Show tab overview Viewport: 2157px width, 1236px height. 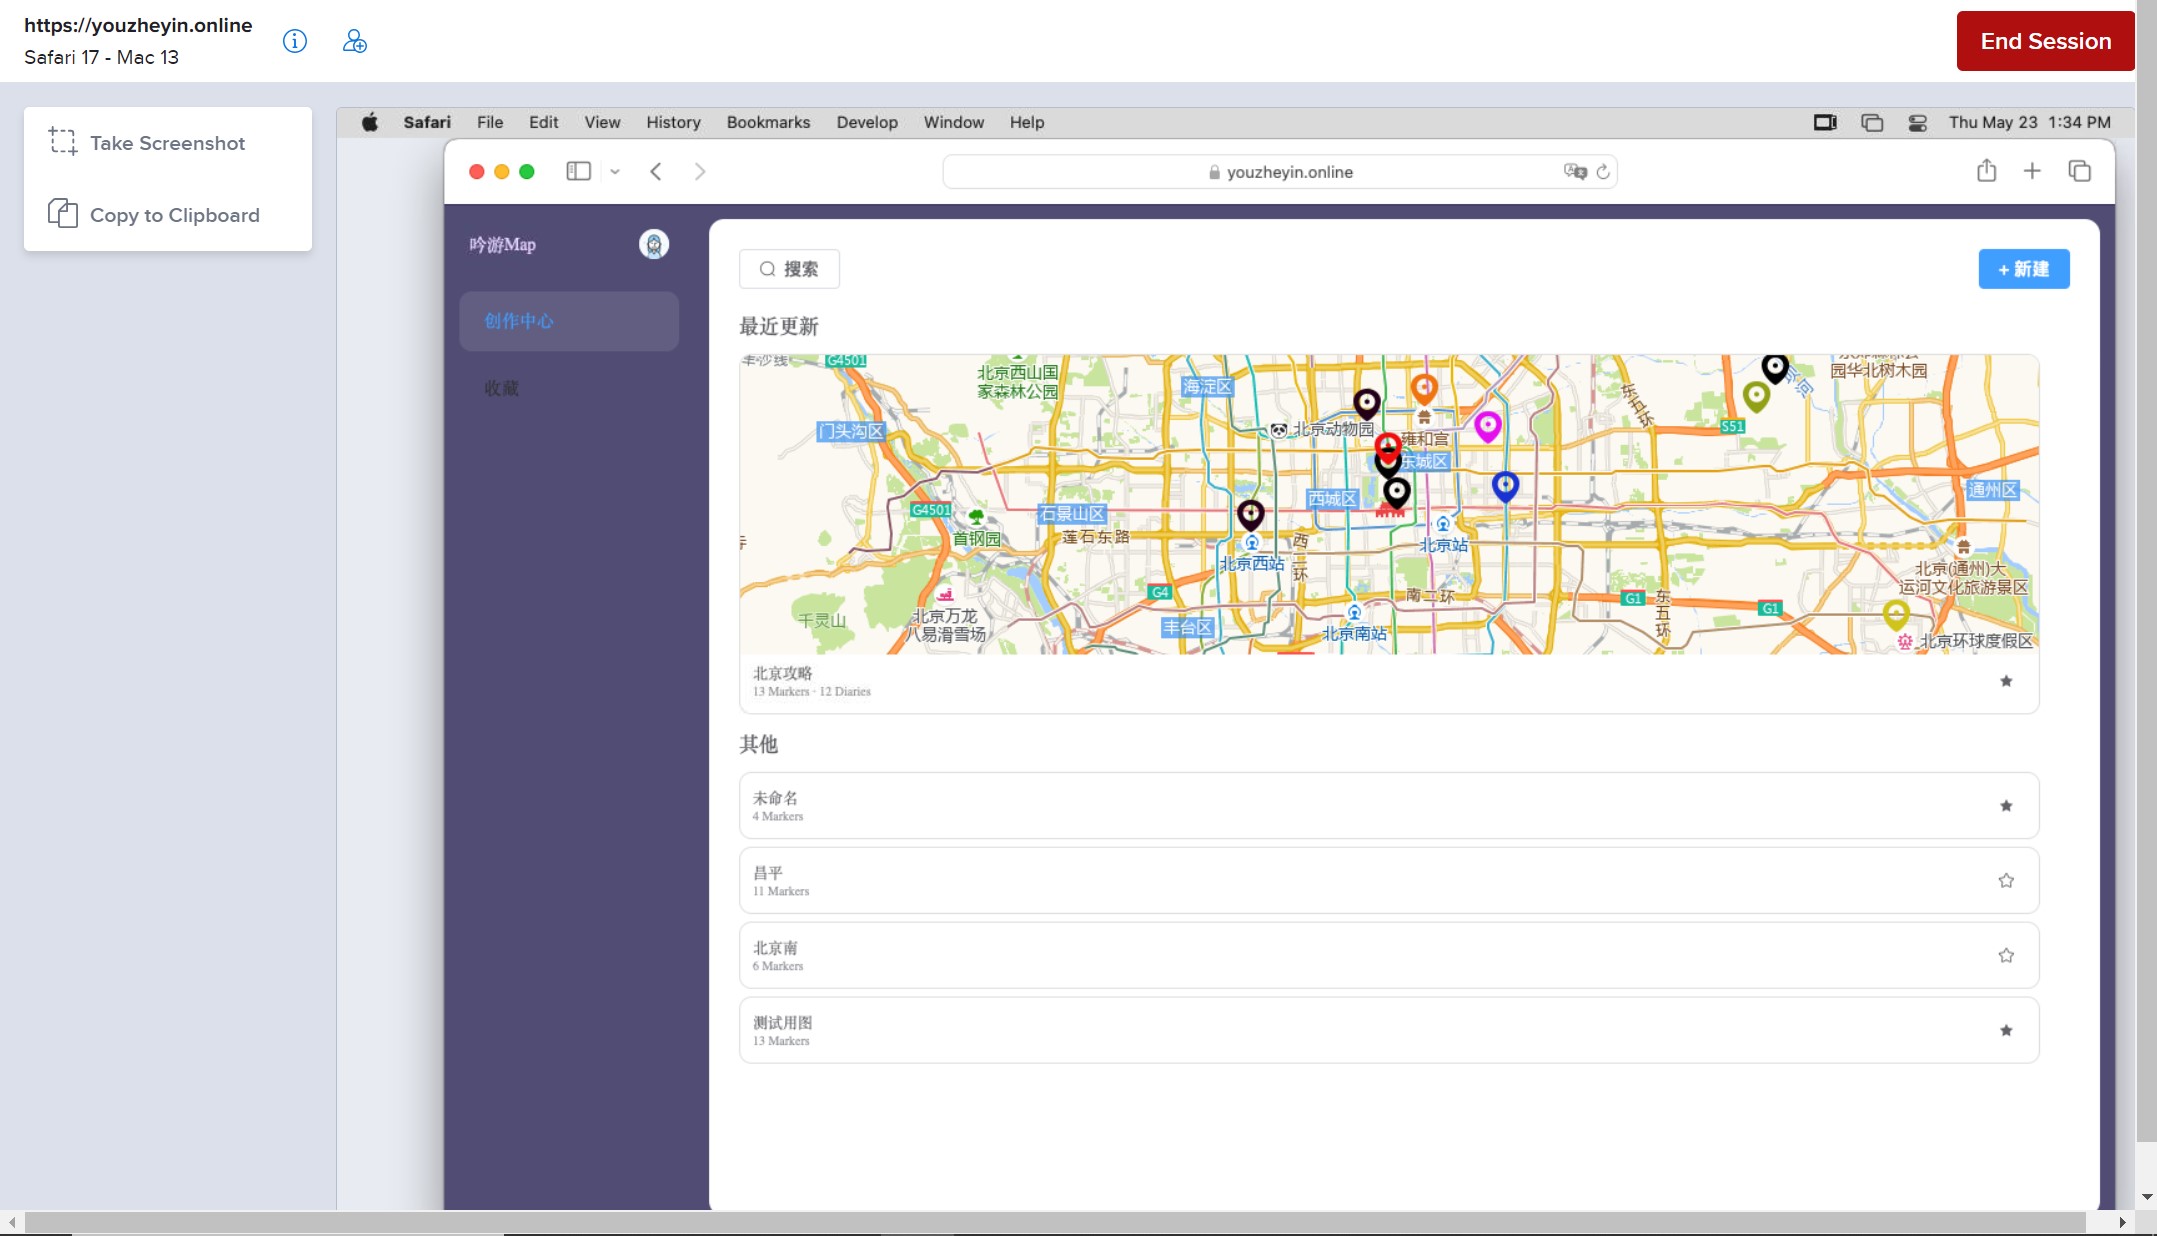pos(2080,171)
